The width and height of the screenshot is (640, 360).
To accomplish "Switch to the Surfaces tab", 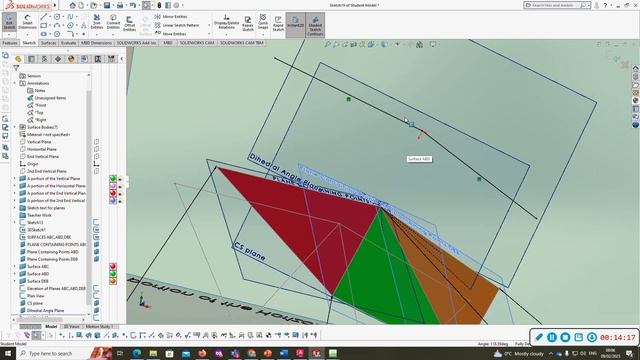I will click(48, 43).
